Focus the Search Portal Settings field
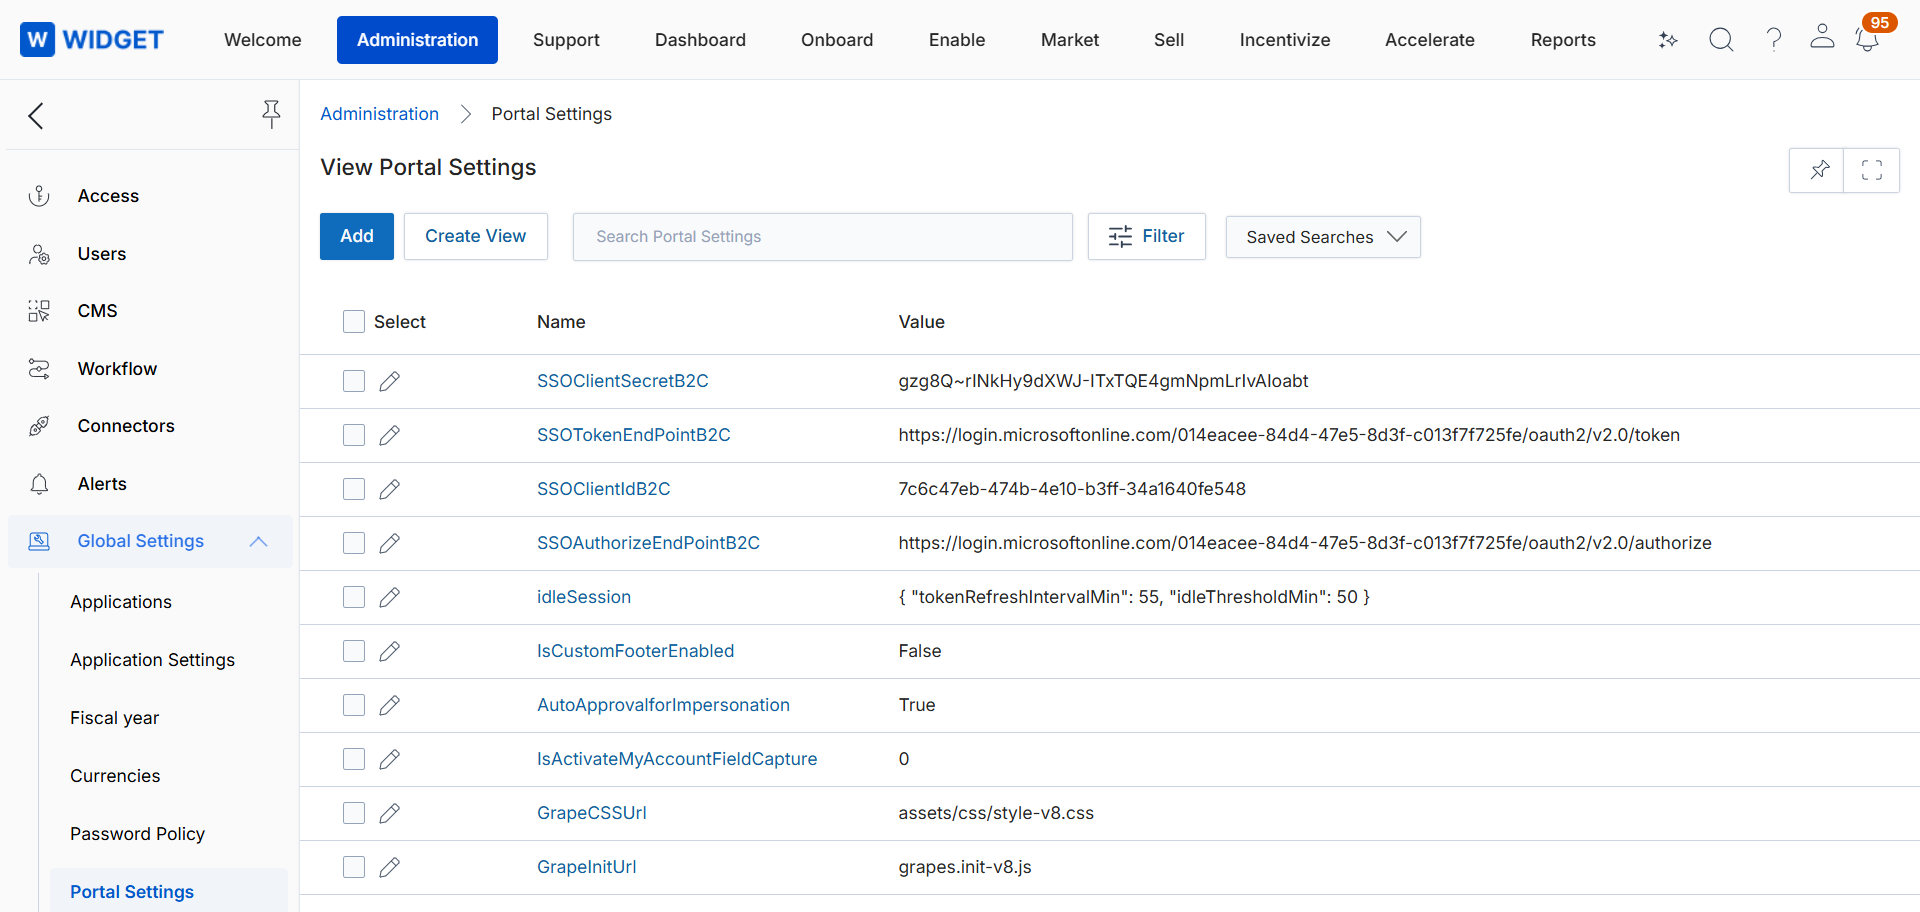 pyautogui.click(x=822, y=237)
